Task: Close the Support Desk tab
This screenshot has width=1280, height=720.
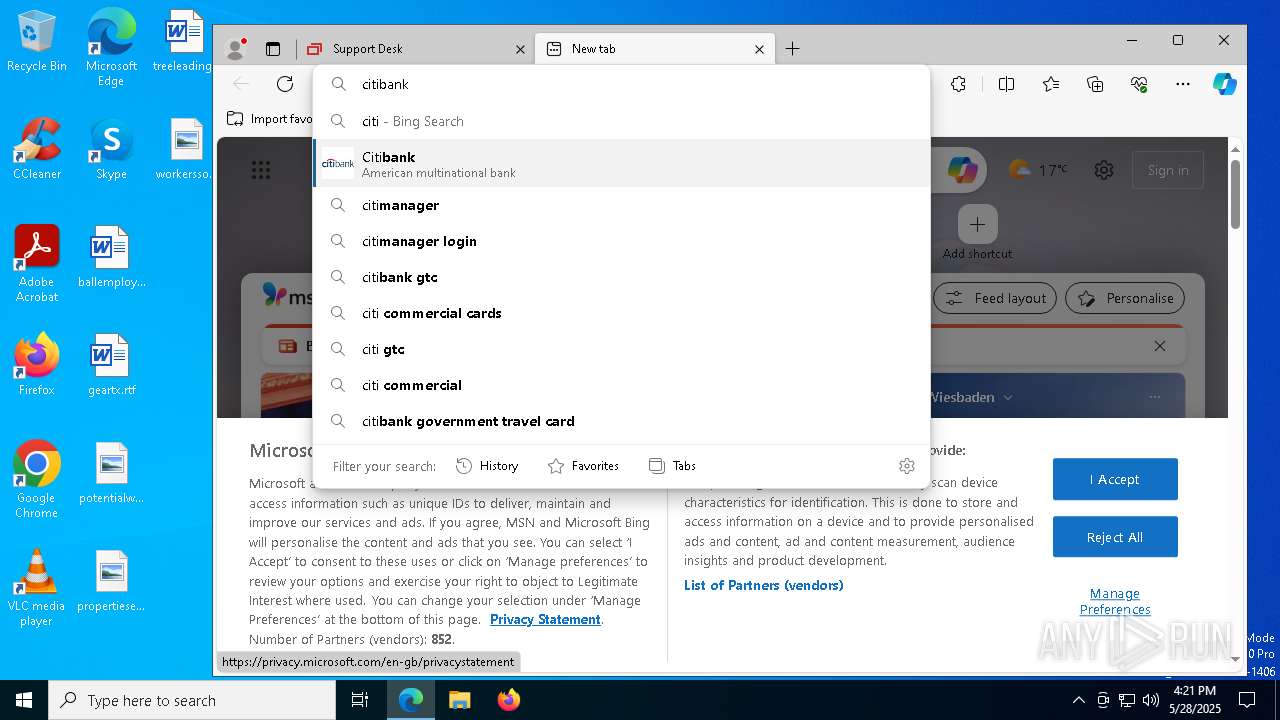Action: (520, 49)
